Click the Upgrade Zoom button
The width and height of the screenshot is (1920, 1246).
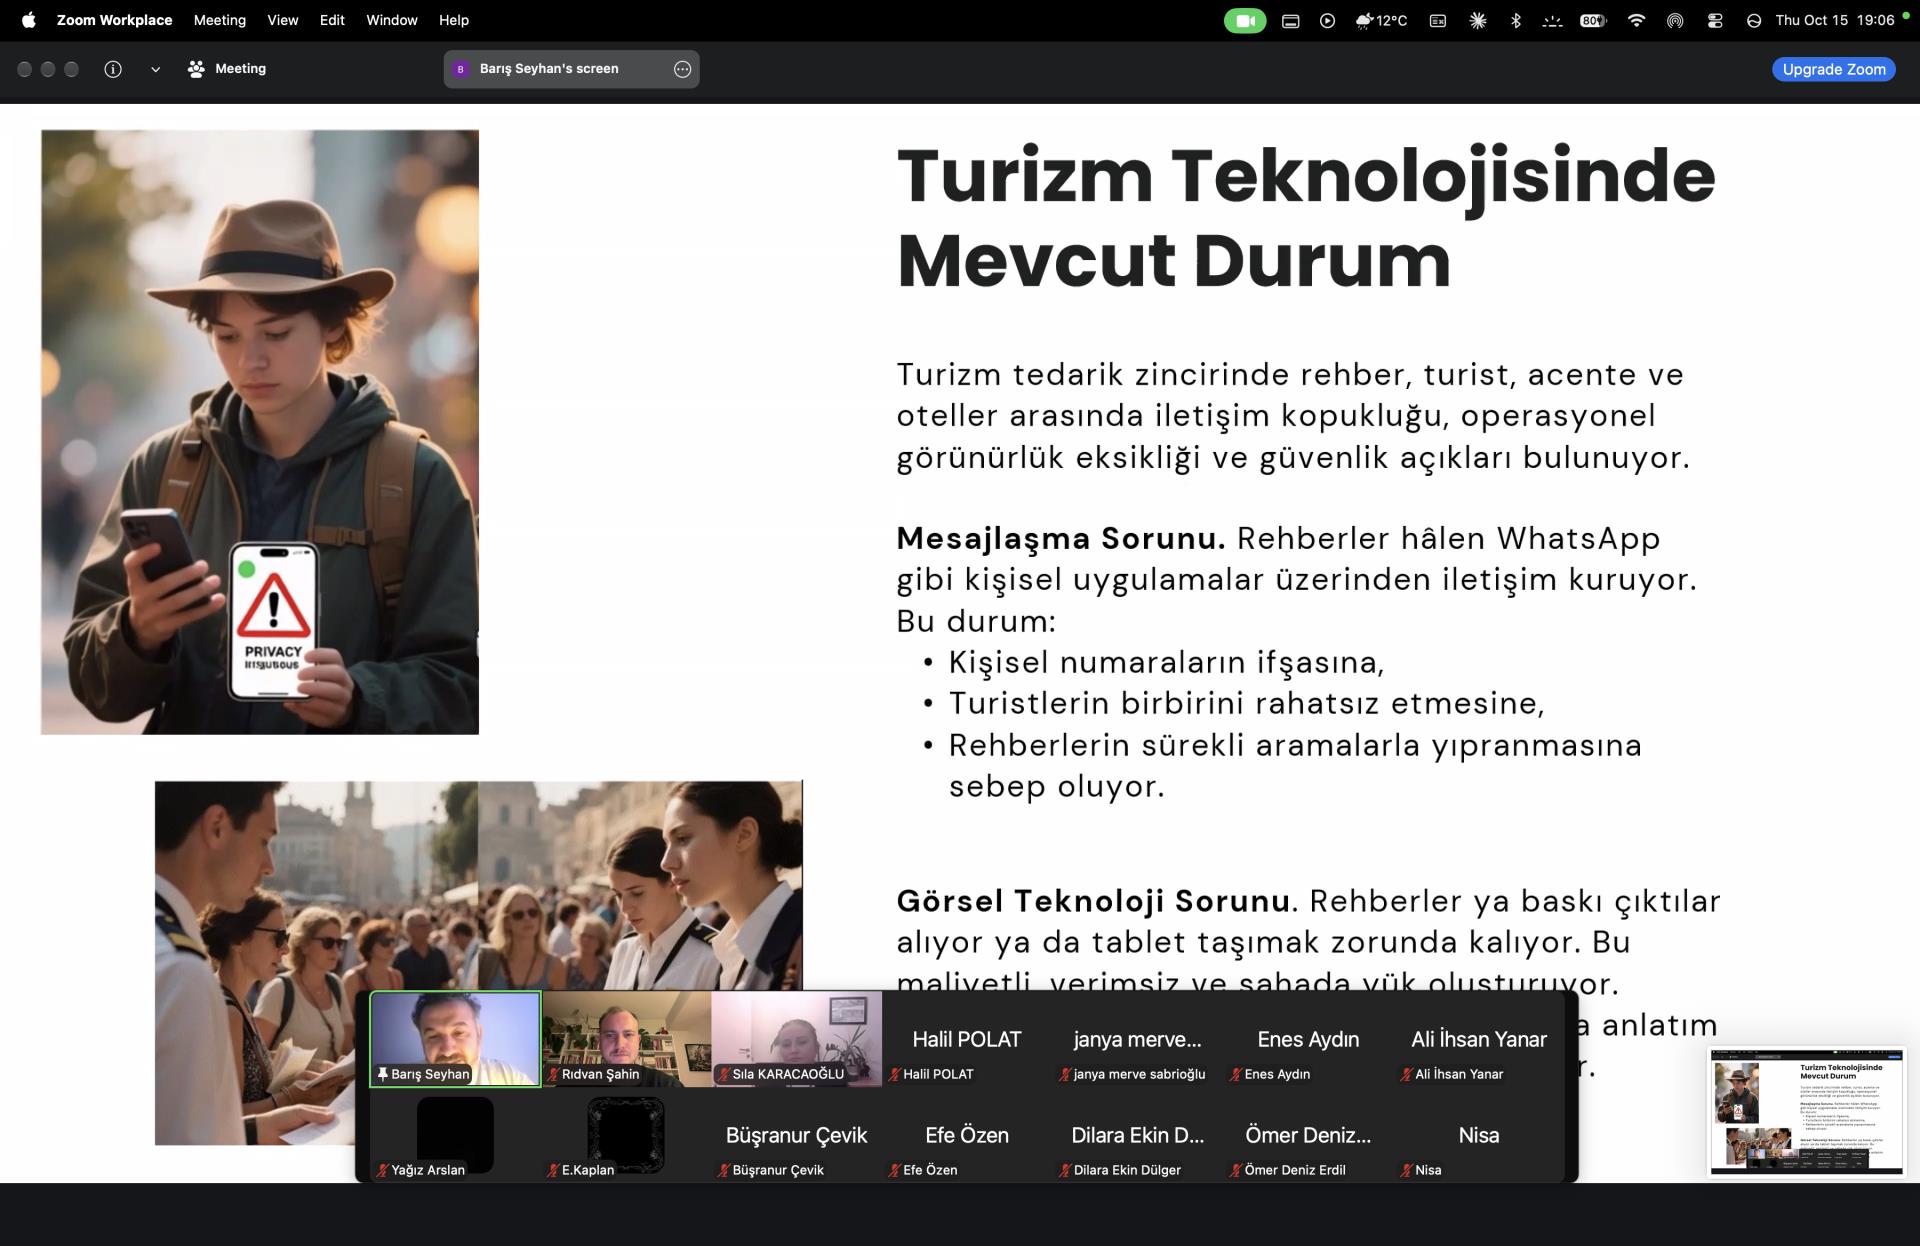(1833, 69)
